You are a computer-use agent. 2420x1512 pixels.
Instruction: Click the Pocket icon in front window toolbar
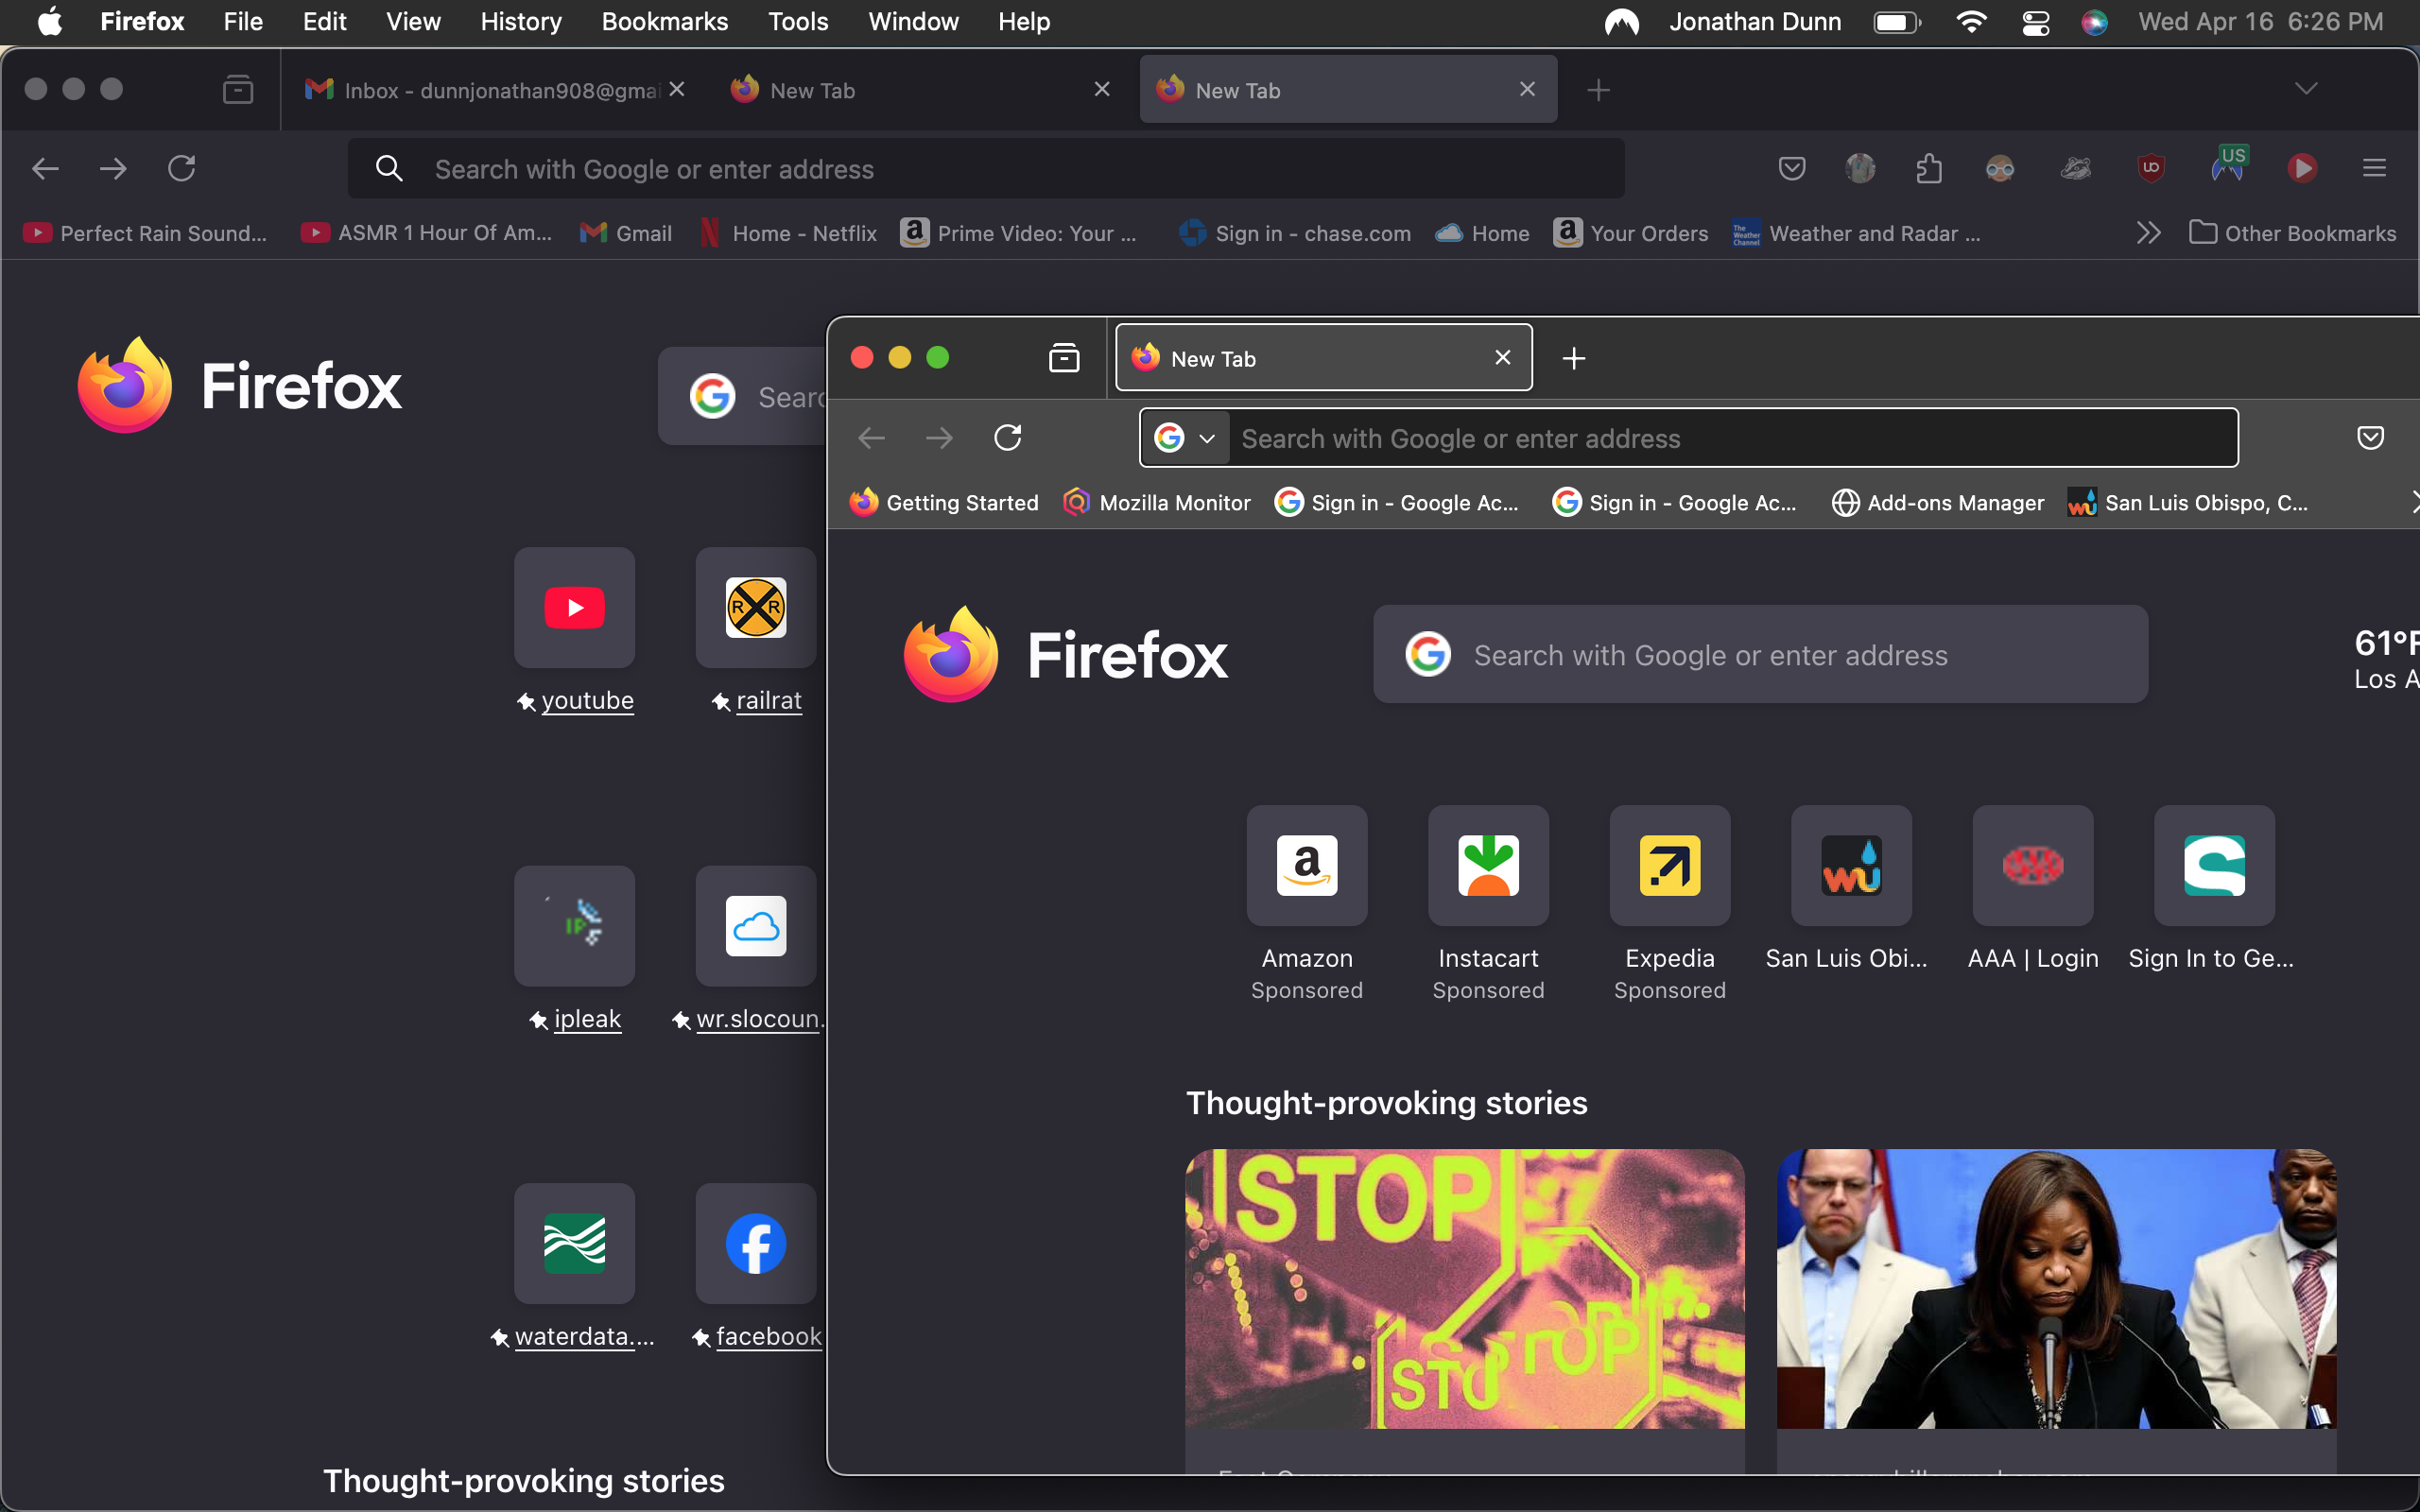pyautogui.click(x=2370, y=437)
